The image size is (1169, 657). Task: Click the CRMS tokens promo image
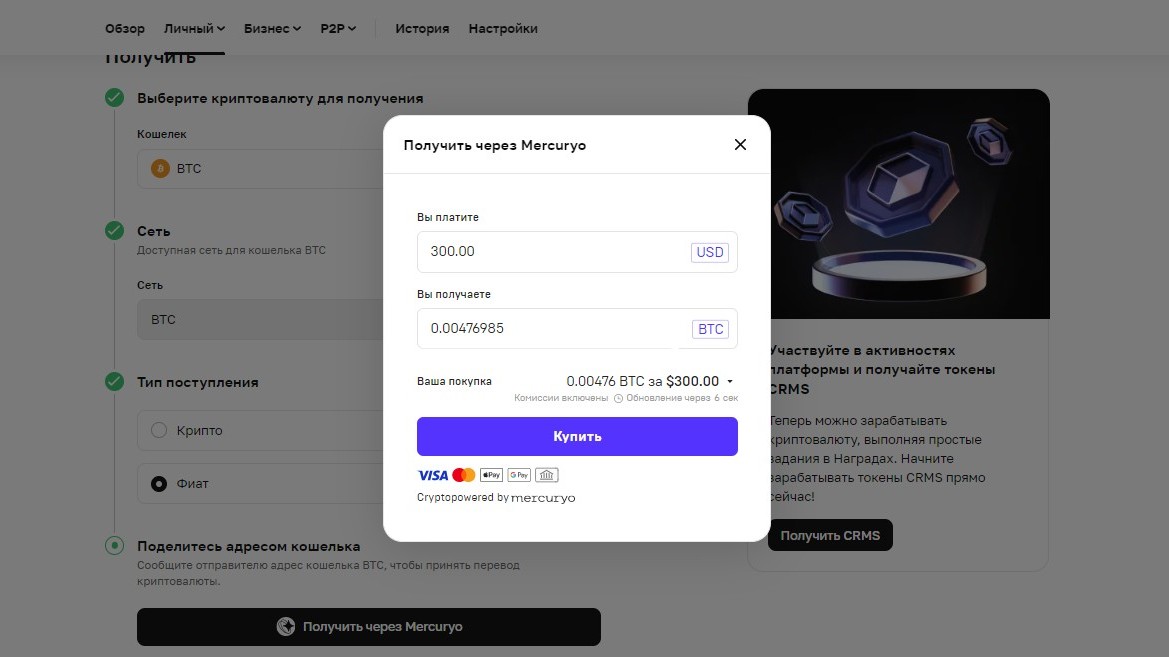(x=898, y=204)
